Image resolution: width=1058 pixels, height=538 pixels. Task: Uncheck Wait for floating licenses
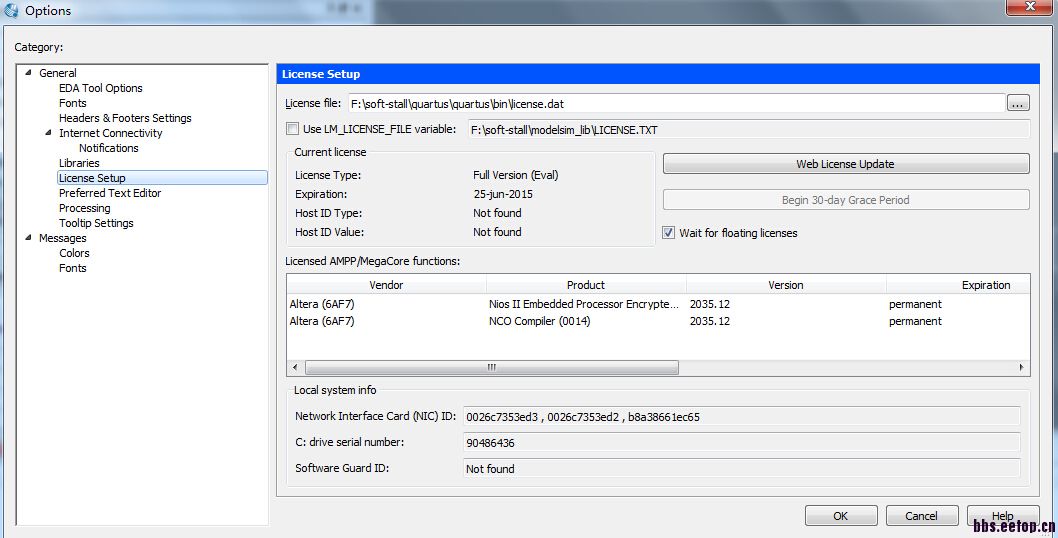tap(669, 232)
